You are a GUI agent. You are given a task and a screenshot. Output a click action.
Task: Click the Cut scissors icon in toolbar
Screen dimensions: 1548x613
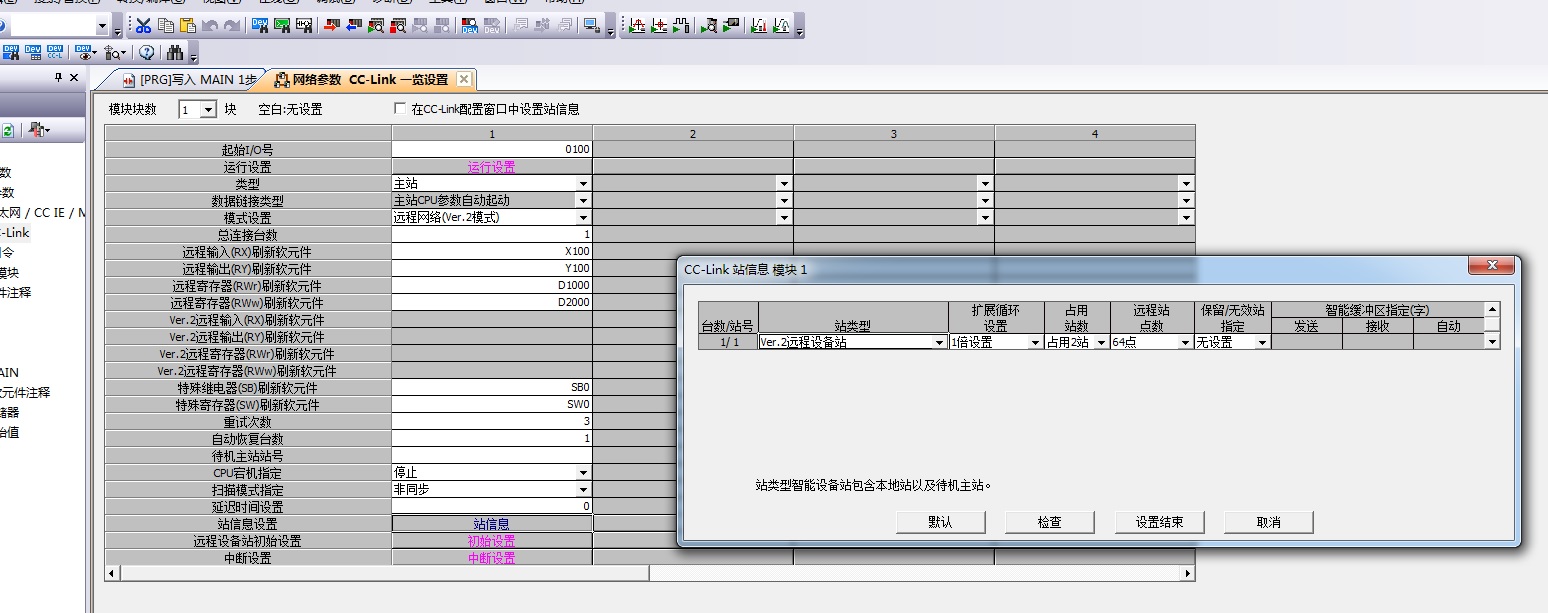coord(143,26)
